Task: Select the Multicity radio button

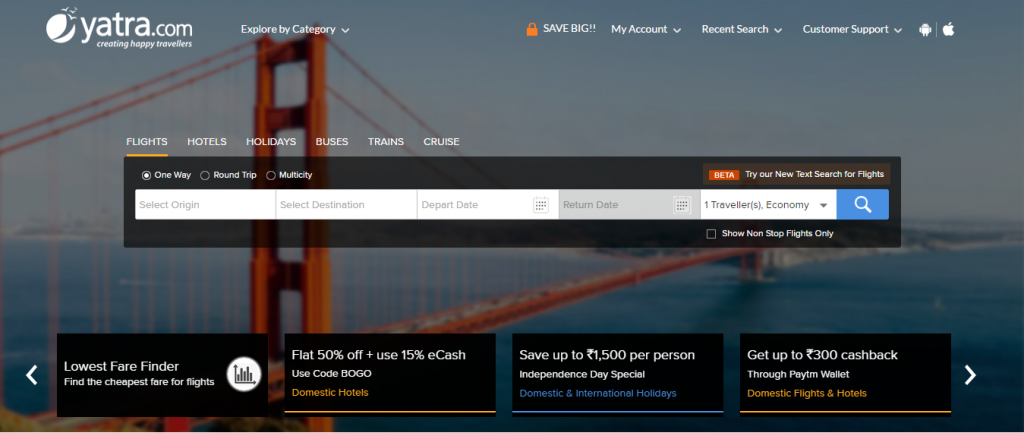Action: (270, 175)
